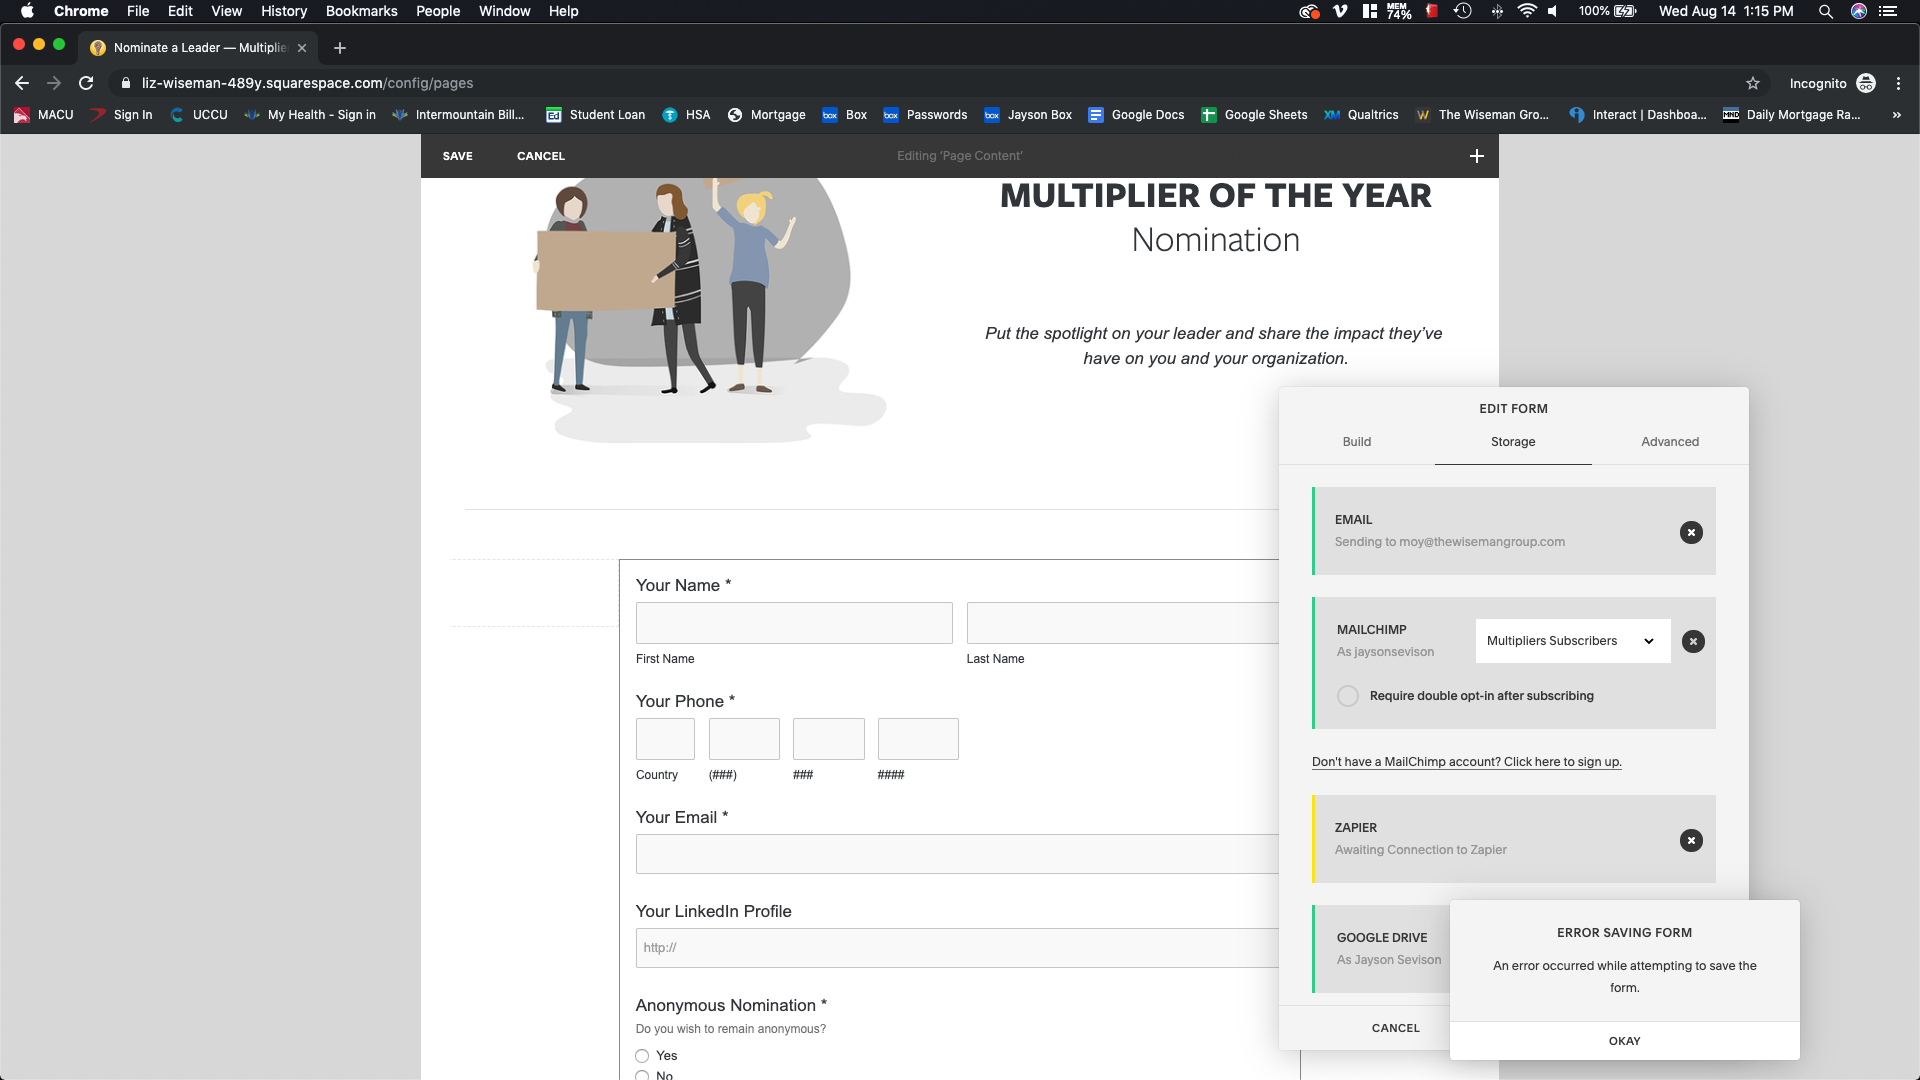Remove the MailChimp storage connection
The height and width of the screenshot is (1080, 1920).
[1693, 641]
